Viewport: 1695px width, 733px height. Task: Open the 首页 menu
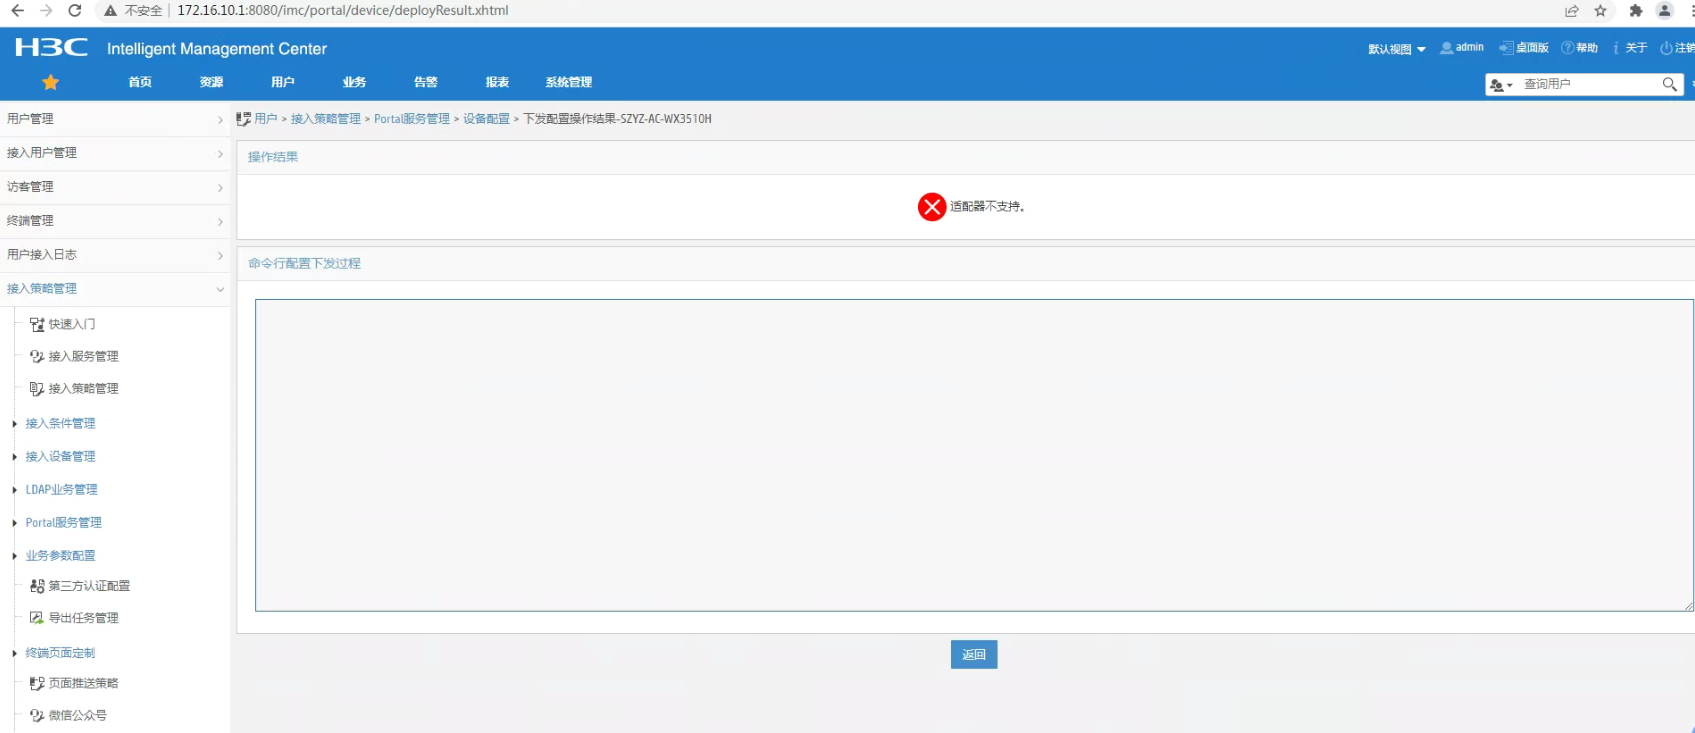click(x=140, y=82)
